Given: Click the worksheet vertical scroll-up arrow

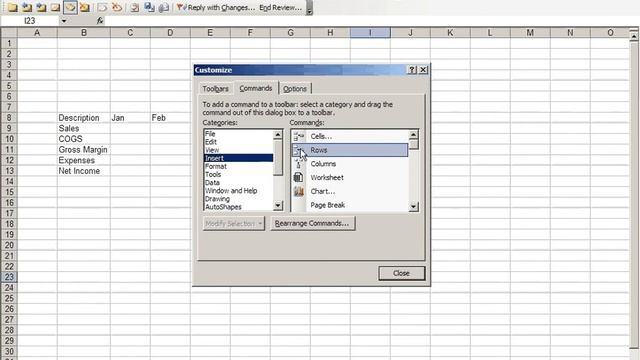Looking at the screenshot, I should pos(634,36).
